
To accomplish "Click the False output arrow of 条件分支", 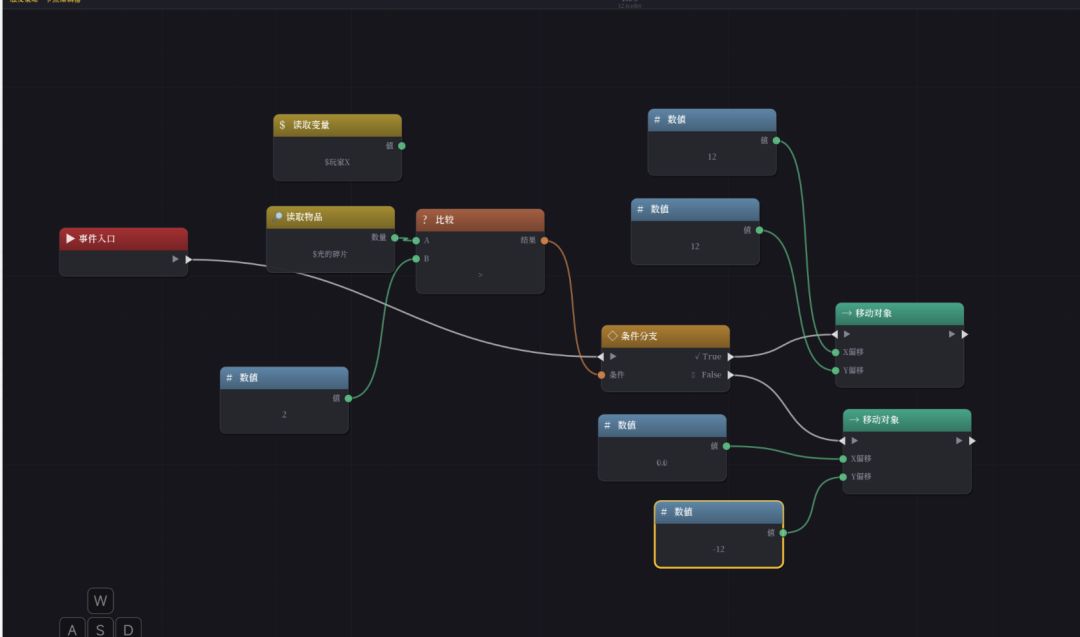I will (x=731, y=375).
